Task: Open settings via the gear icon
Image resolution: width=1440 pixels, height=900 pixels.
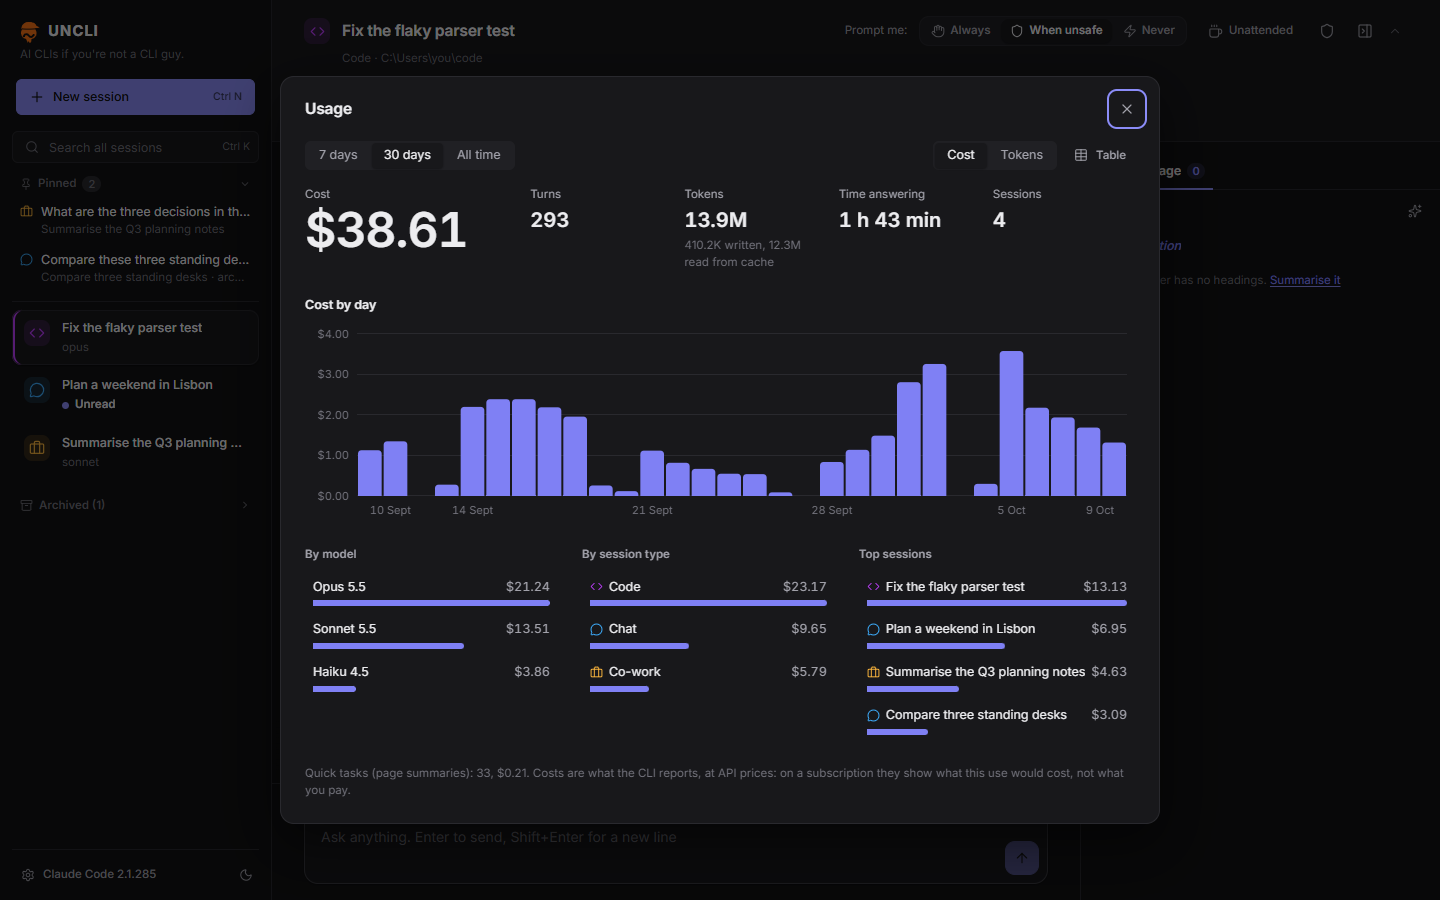Action: pos(28,874)
